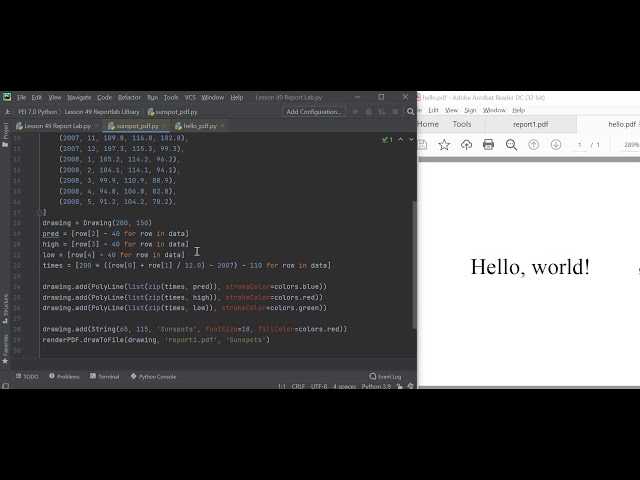Click the inspections checkmark indicator

click(387, 140)
